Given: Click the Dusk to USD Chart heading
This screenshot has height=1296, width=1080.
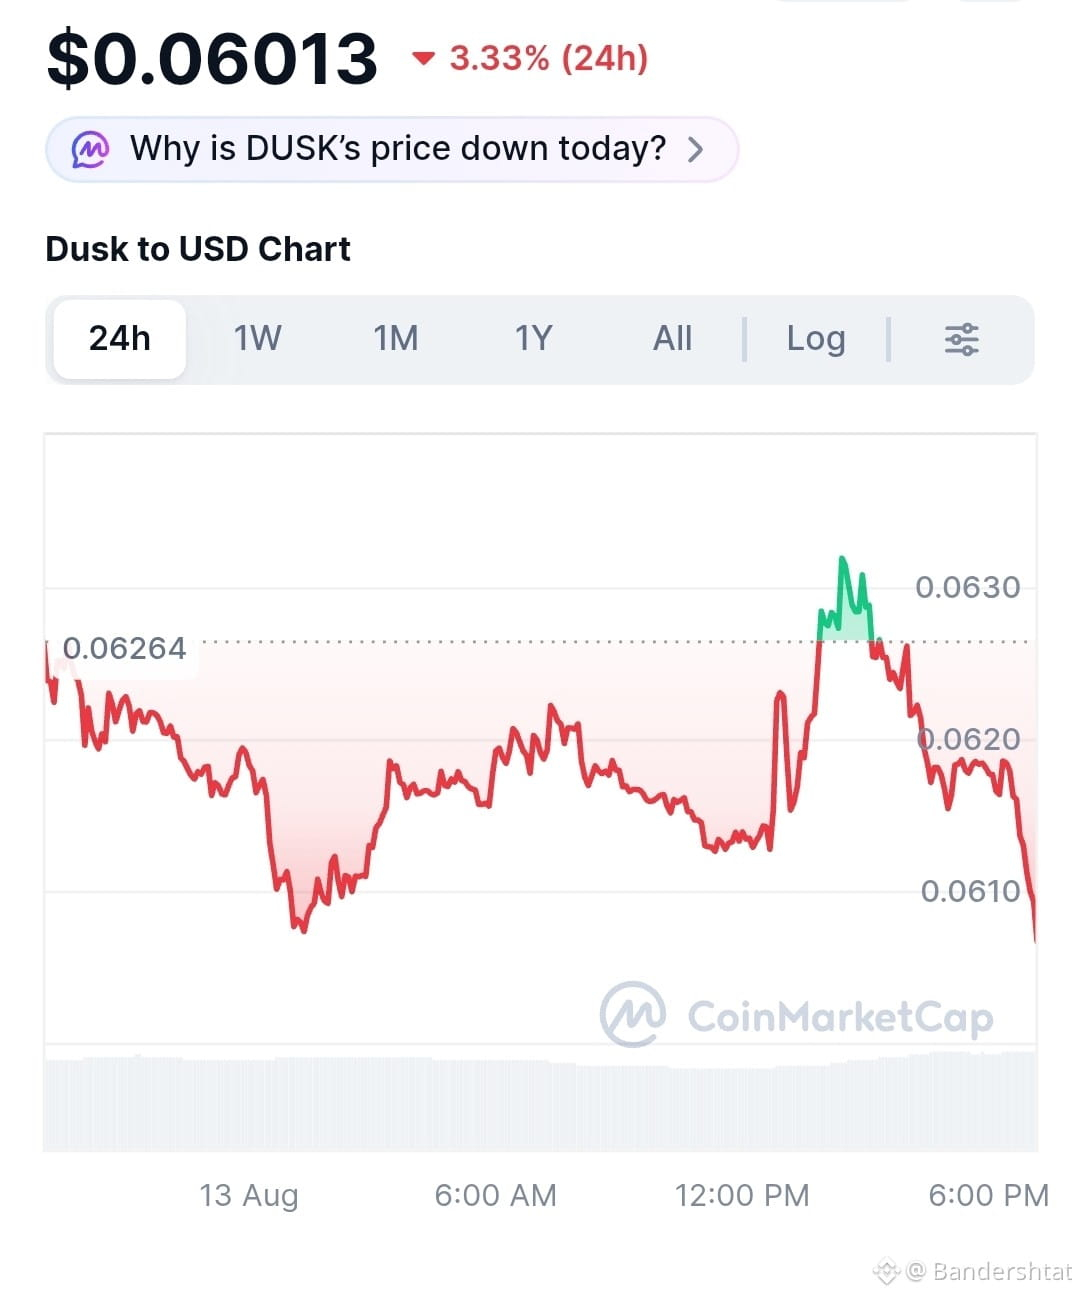Looking at the screenshot, I should click(x=198, y=249).
